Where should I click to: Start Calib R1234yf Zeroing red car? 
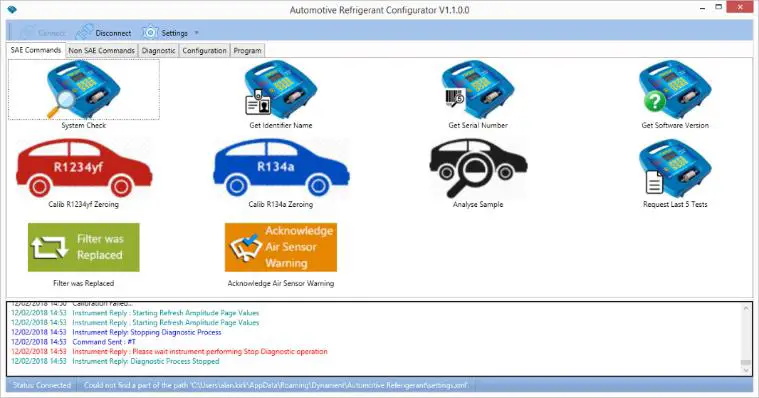point(84,168)
